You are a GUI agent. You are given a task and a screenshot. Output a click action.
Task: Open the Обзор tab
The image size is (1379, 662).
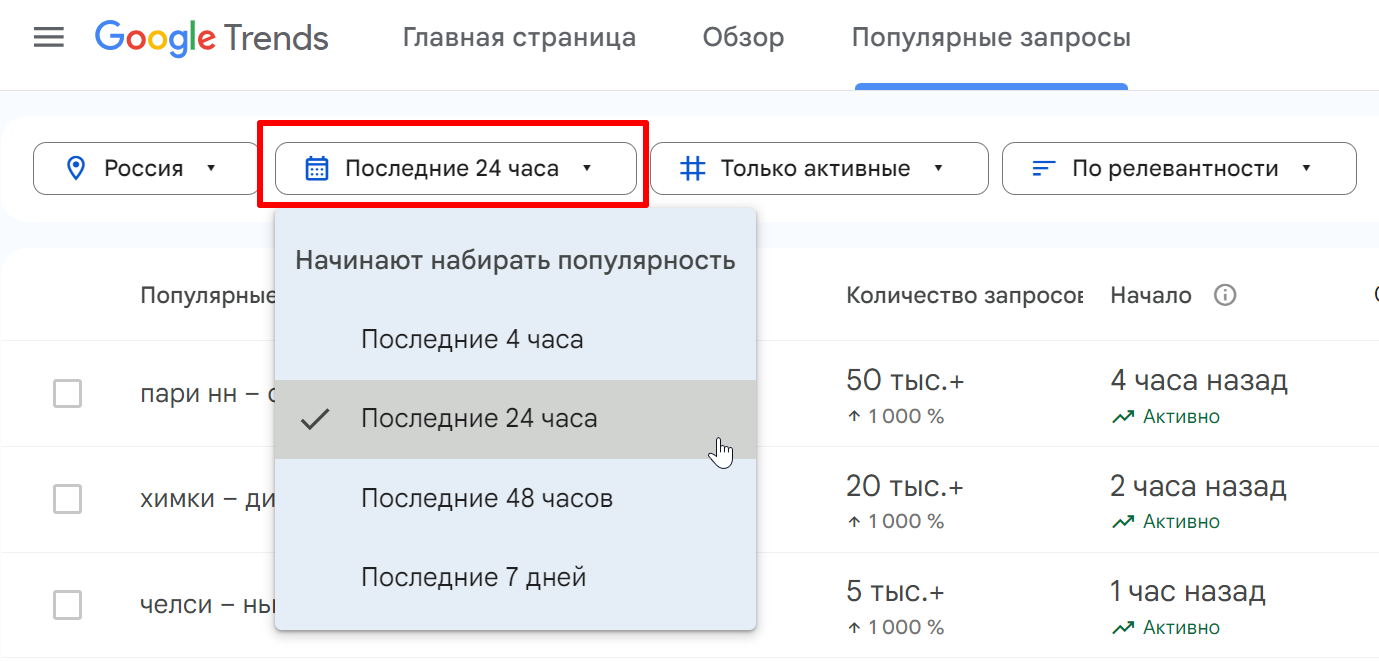pos(743,38)
